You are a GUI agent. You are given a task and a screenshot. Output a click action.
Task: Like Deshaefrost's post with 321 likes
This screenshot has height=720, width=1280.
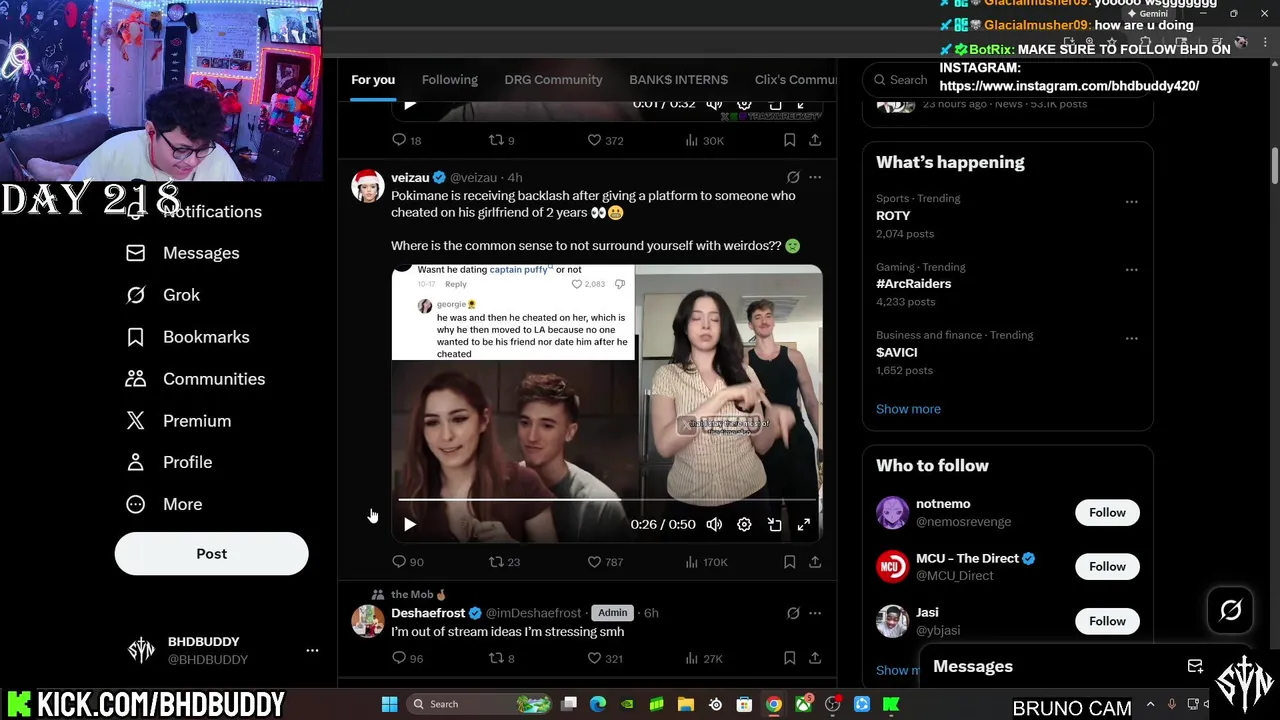604,658
